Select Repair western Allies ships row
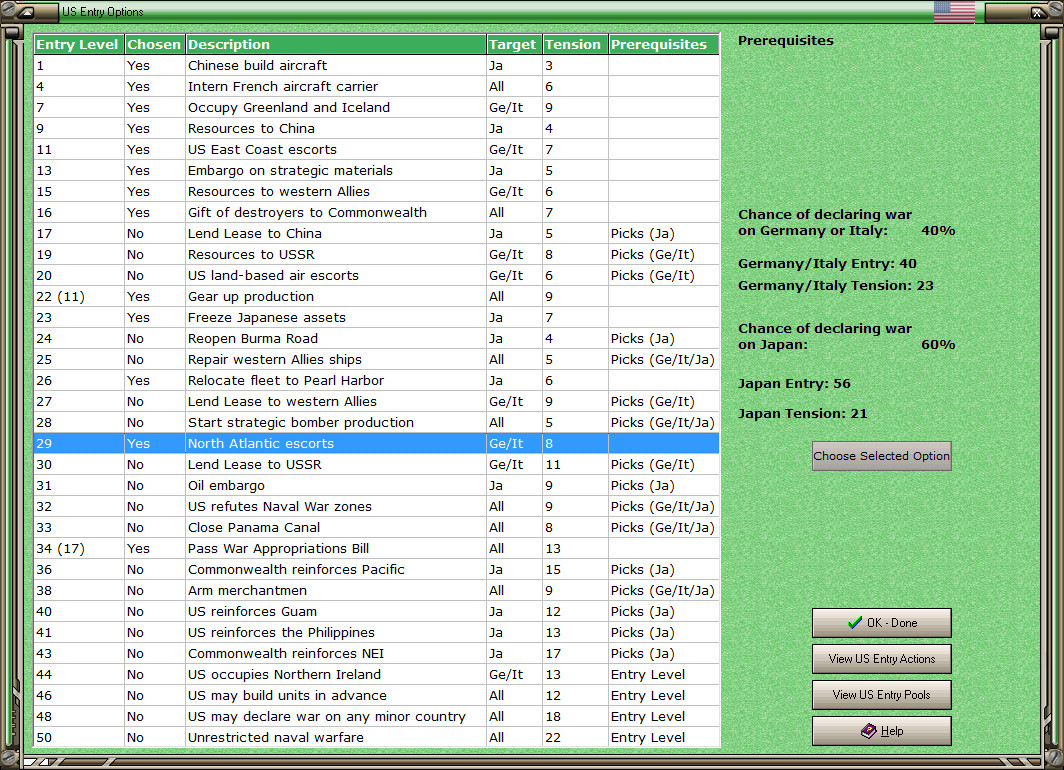 pos(377,360)
